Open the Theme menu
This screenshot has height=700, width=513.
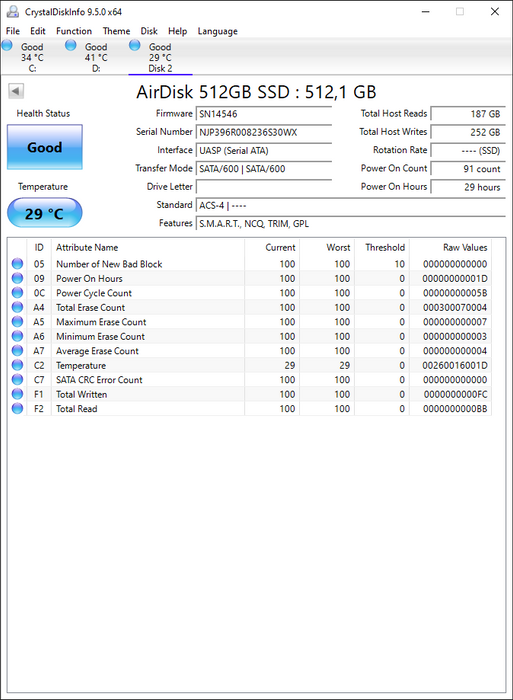pyautogui.click(x=116, y=31)
